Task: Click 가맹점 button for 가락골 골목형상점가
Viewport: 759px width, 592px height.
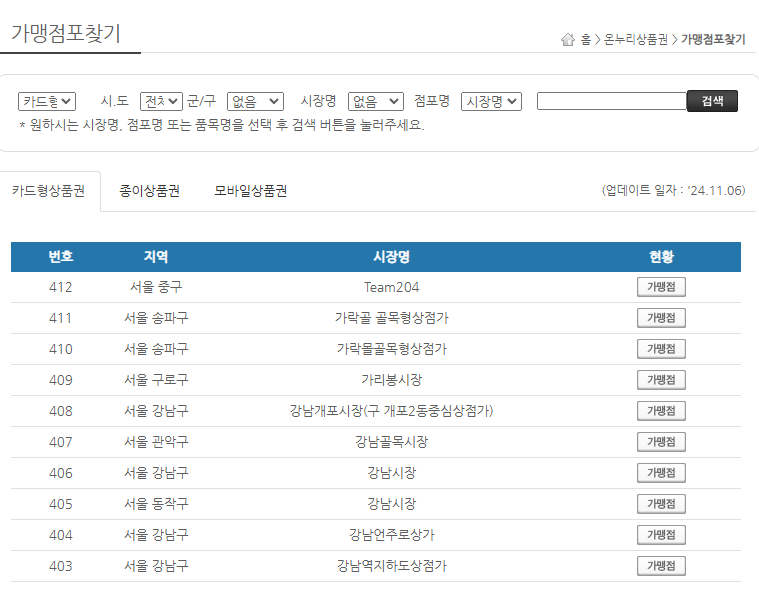Action: pyautogui.click(x=661, y=318)
